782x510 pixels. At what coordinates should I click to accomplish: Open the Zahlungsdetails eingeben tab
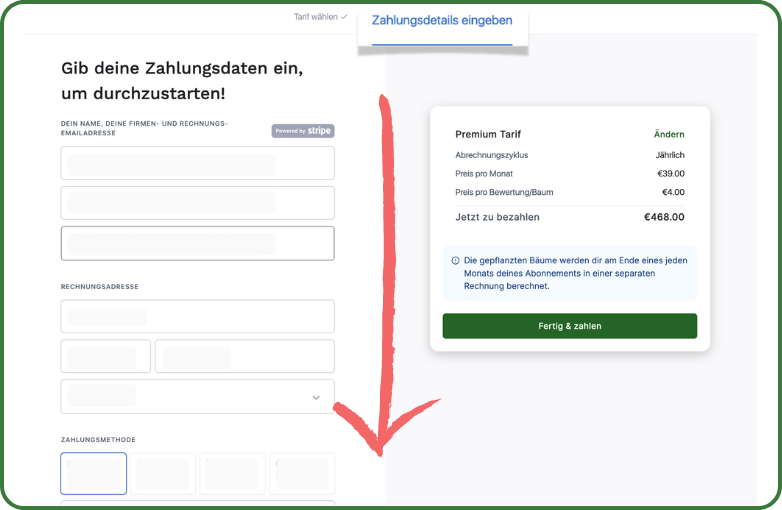pyautogui.click(x=442, y=21)
